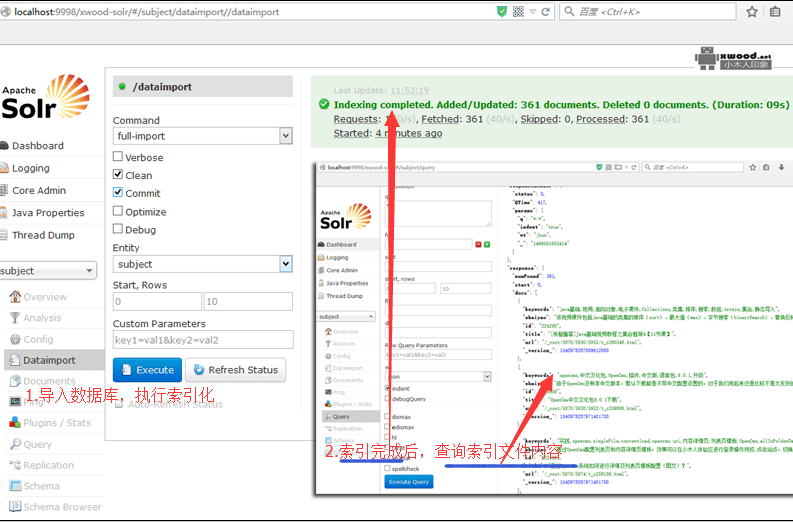793x522 pixels.
Task: Click the green /dataimport status dot
Action: pyautogui.click(x=122, y=86)
